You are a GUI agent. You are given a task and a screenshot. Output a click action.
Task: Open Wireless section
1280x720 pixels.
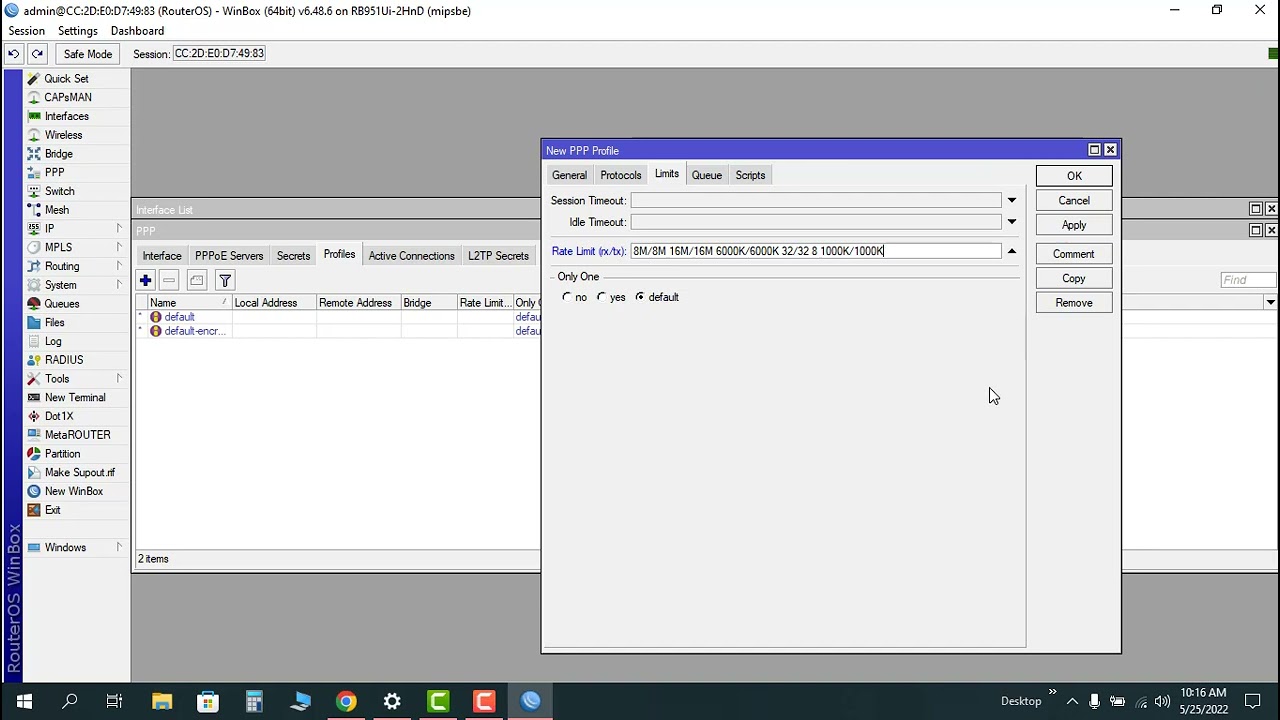tap(63, 135)
